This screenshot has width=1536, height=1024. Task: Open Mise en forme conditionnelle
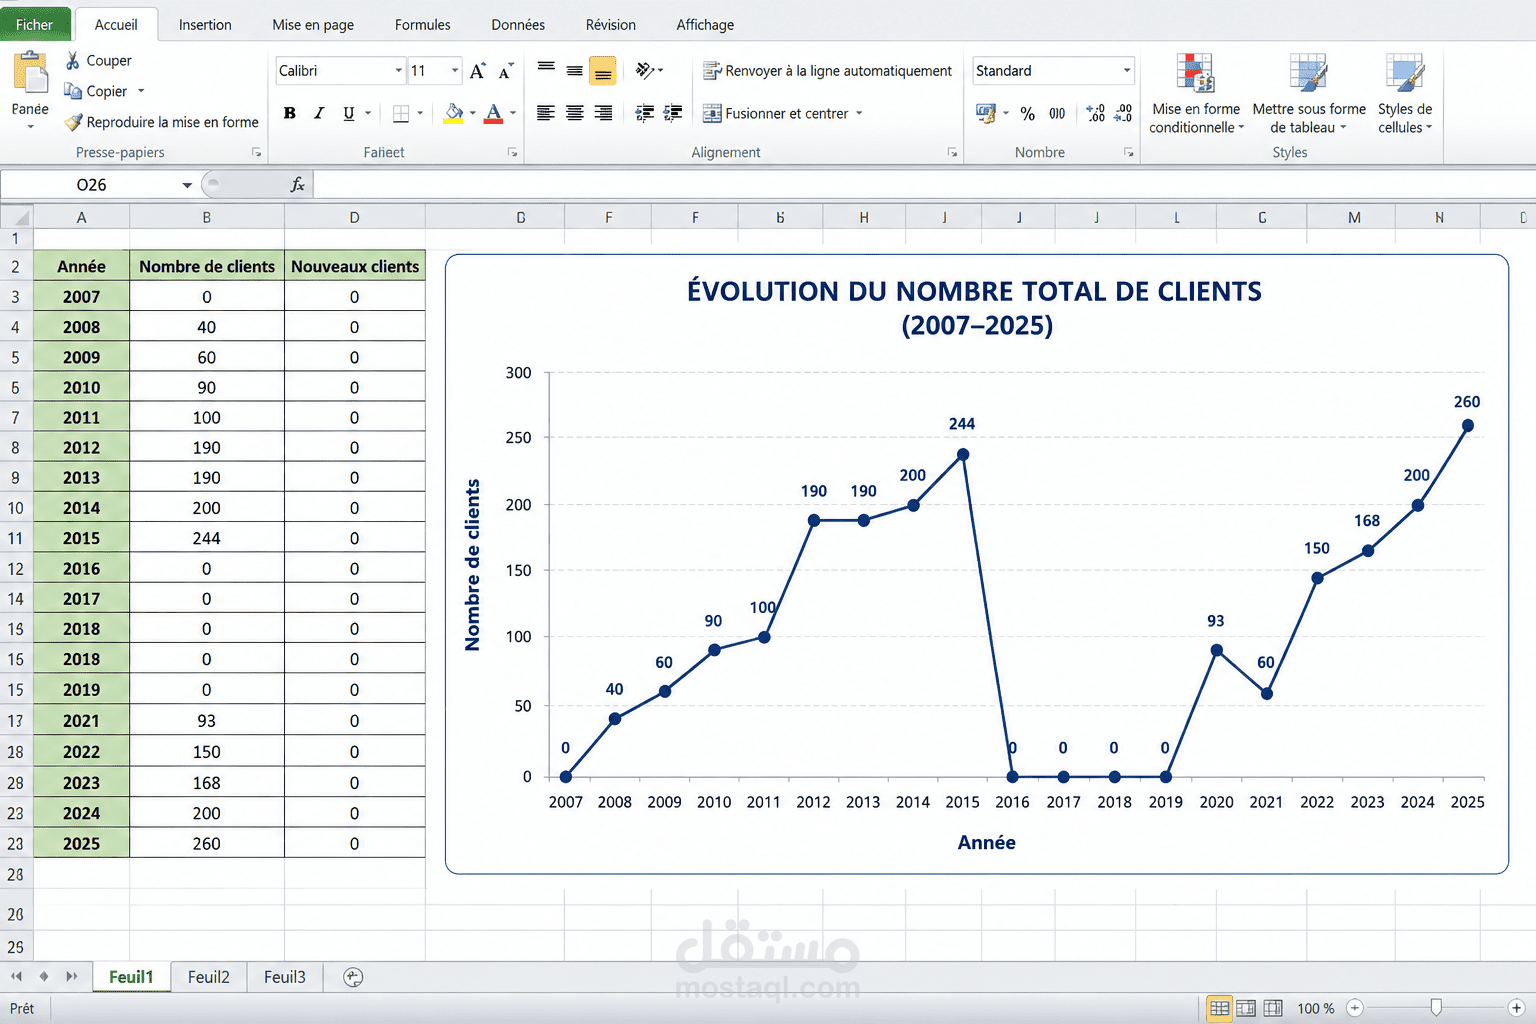tap(1196, 94)
